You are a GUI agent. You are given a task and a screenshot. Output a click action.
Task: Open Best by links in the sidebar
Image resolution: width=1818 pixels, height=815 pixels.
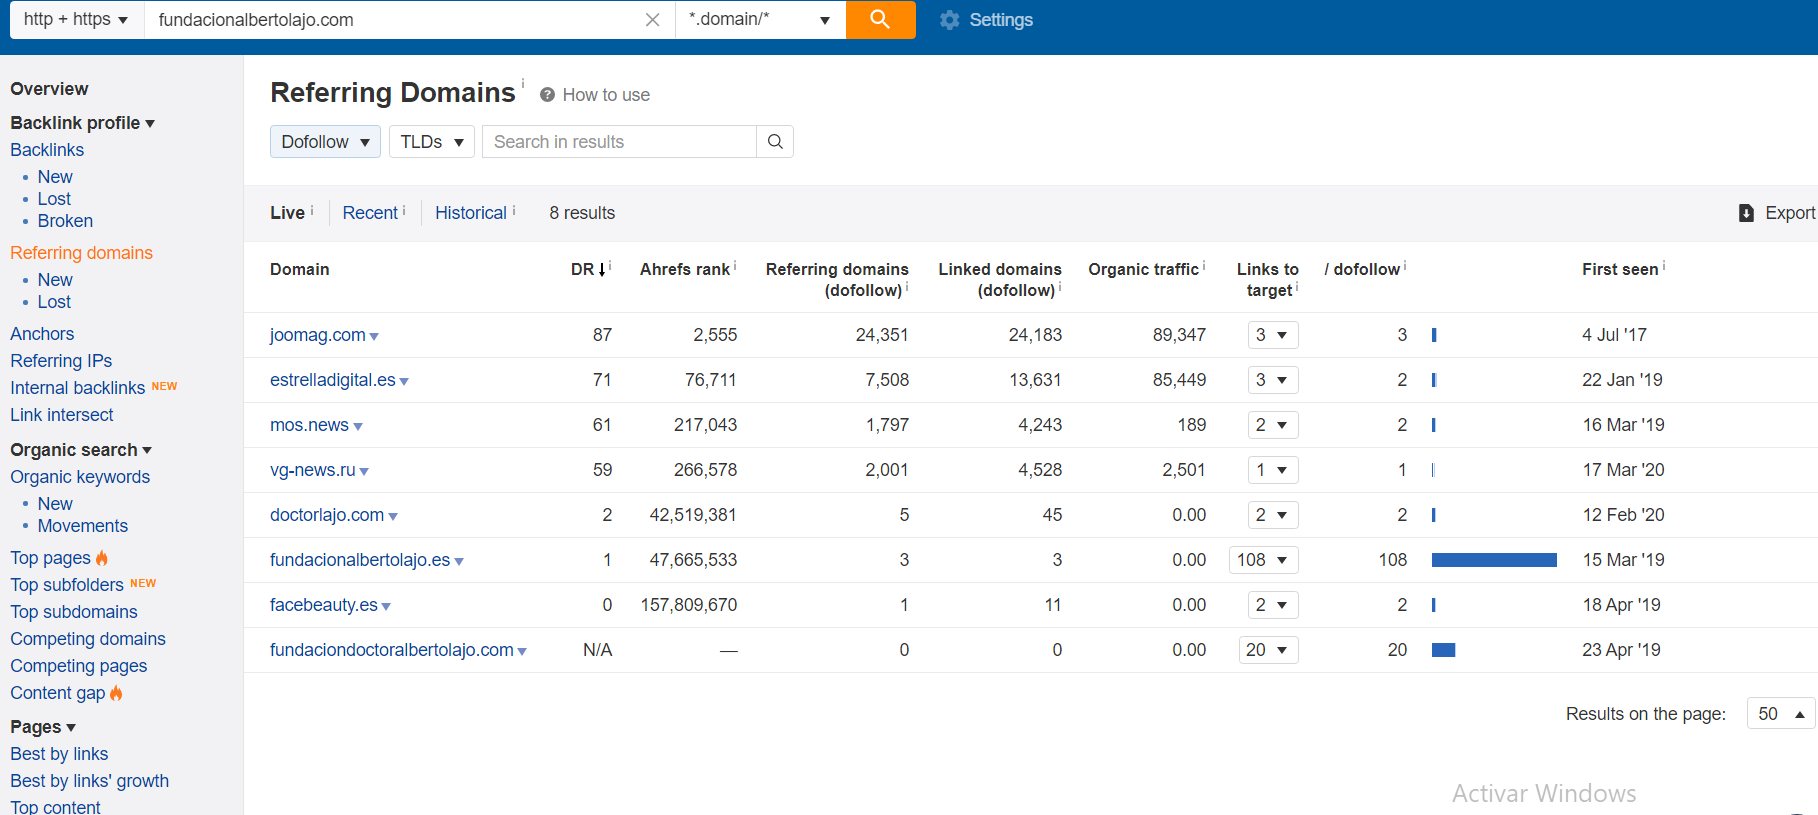[x=59, y=754]
